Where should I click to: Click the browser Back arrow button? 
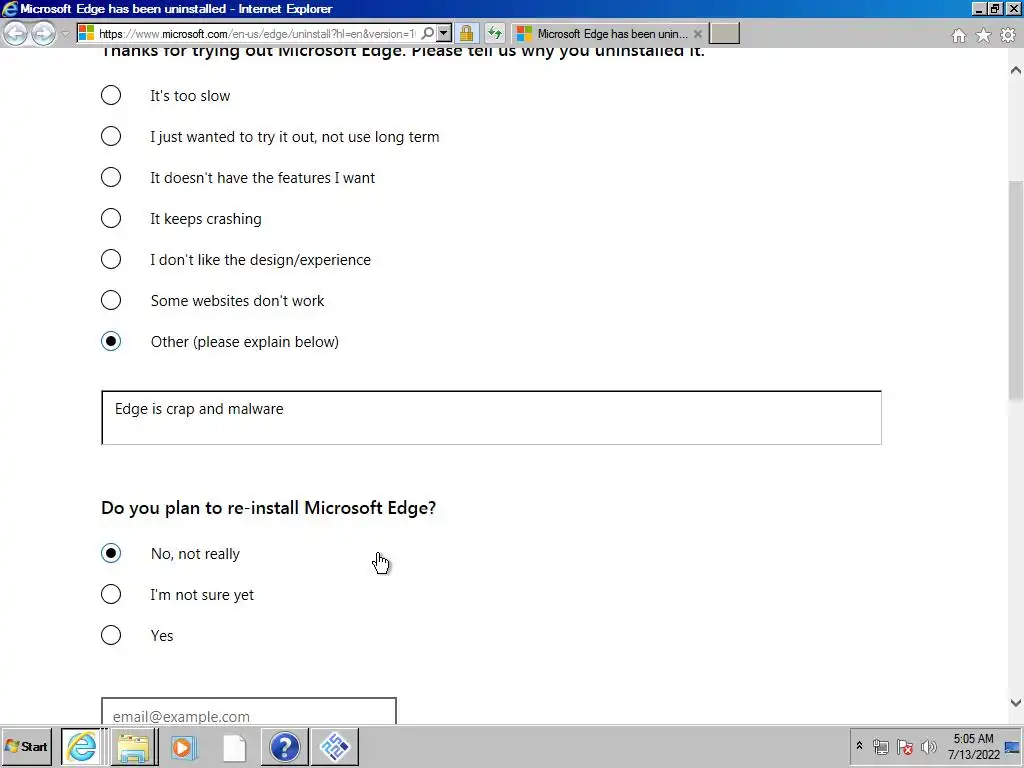click(x=16, y=33)
